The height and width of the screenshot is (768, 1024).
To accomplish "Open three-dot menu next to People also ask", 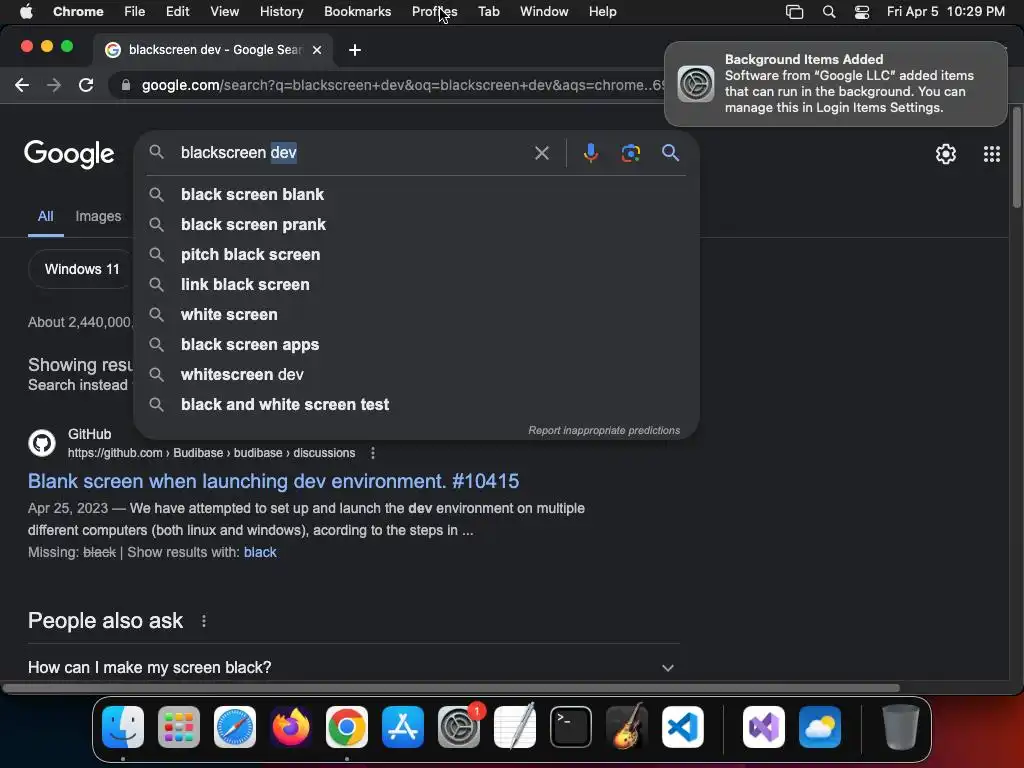I will click(204, 621).
